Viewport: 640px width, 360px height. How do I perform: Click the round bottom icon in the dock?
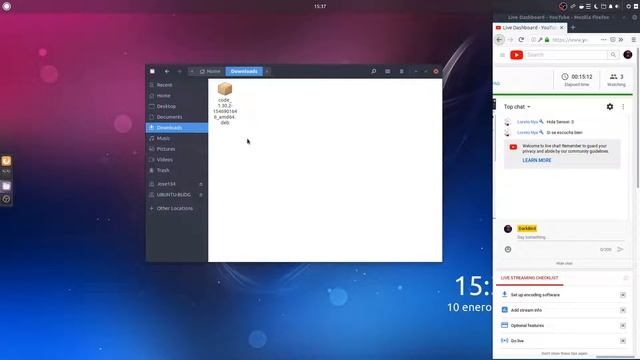6,199
